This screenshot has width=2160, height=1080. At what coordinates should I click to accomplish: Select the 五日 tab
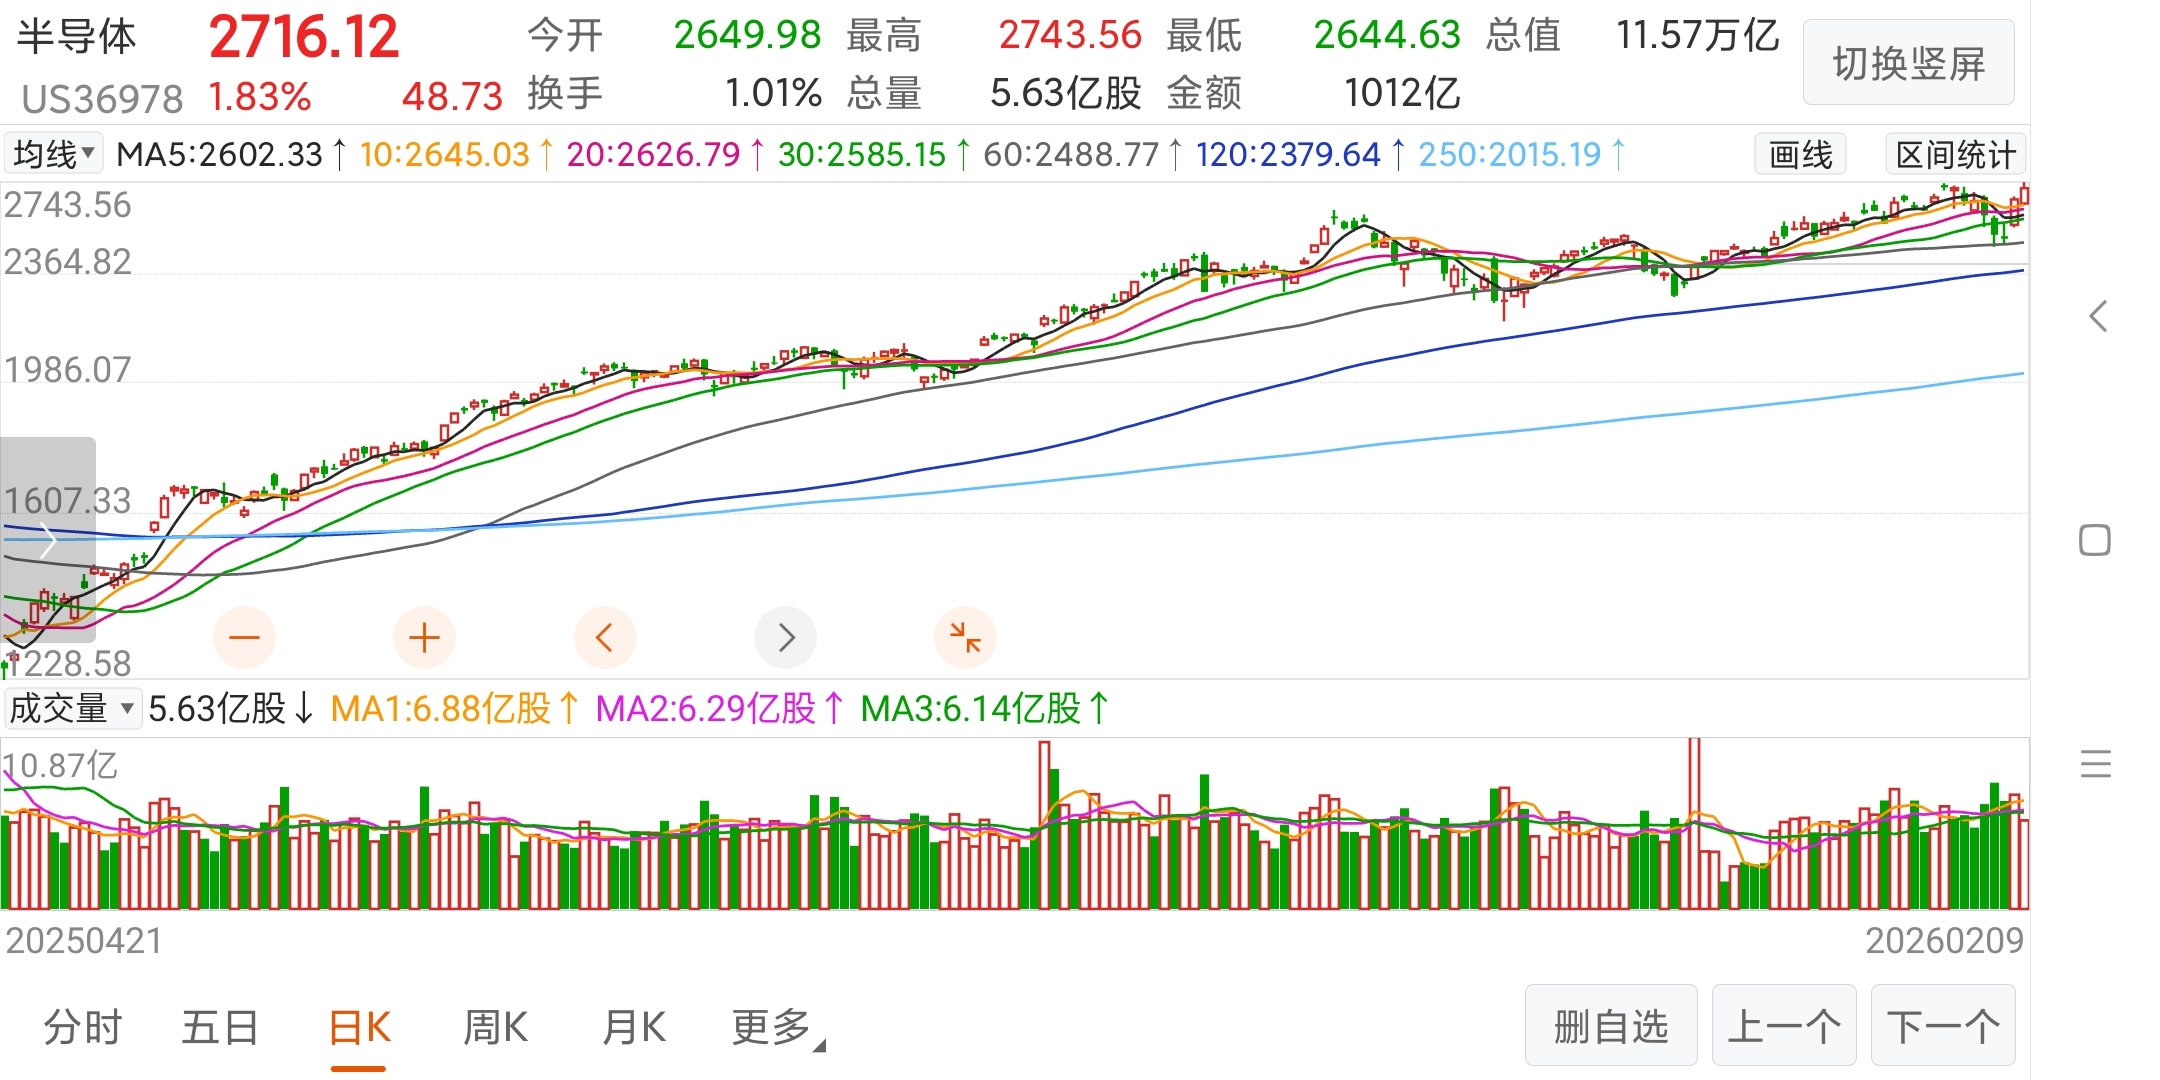[220, 1027]
